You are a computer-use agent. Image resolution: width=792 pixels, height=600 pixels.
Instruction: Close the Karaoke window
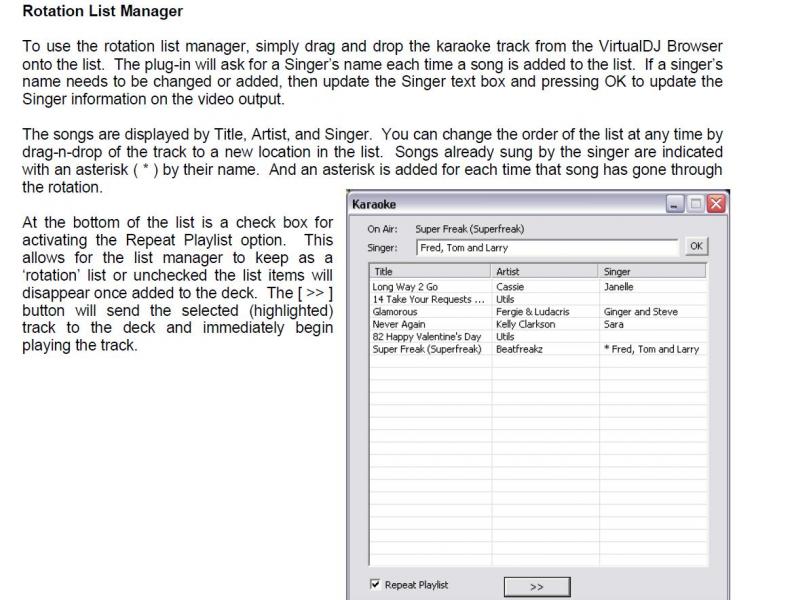coord(715,204)
